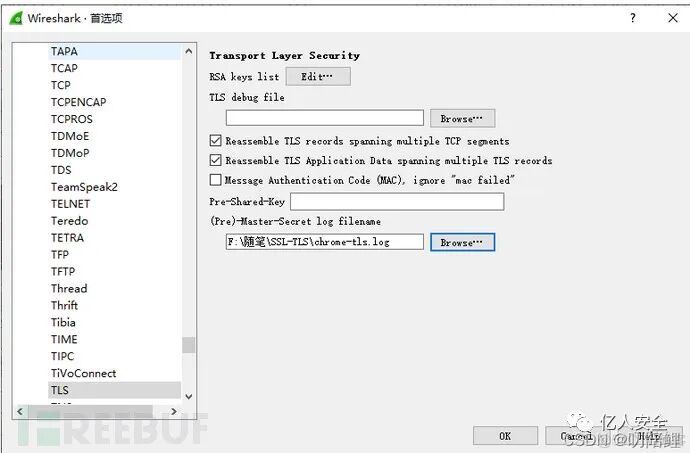Click the Wireshark shark fin title icon
The image size is (690, 453).
[x=16, y=18]
